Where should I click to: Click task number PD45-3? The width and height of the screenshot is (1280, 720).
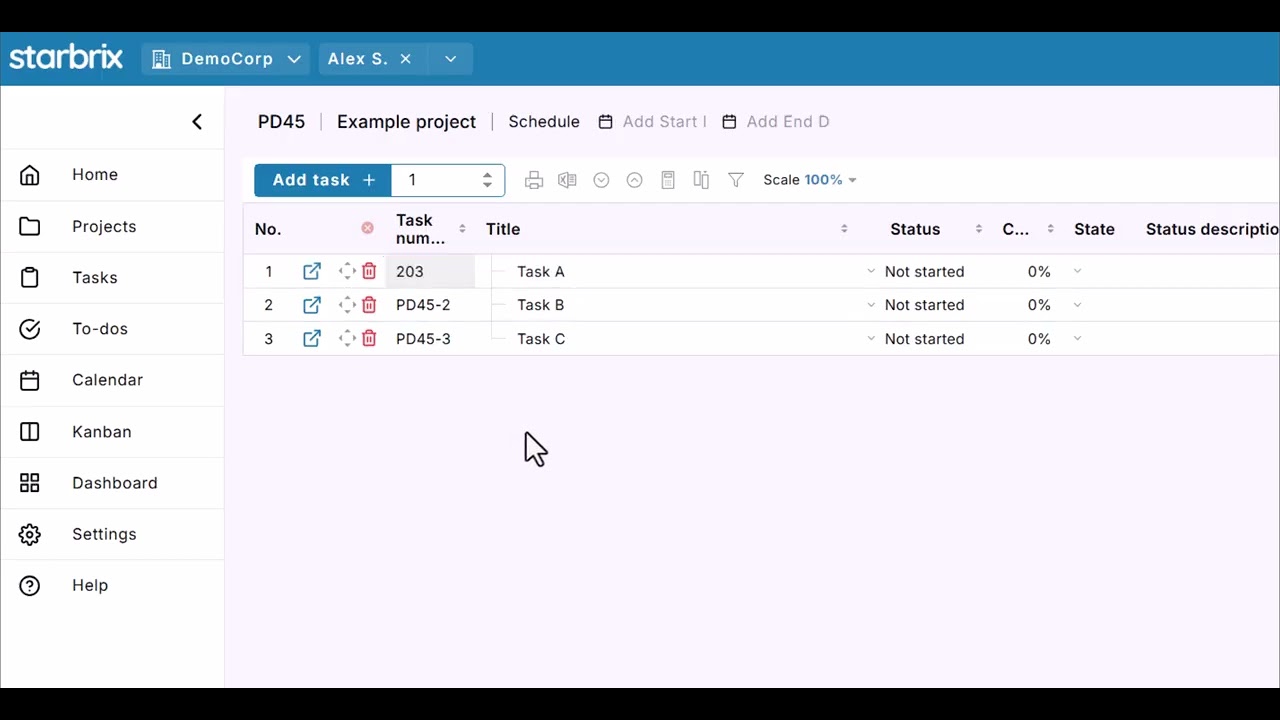click(x=423, y=339)
